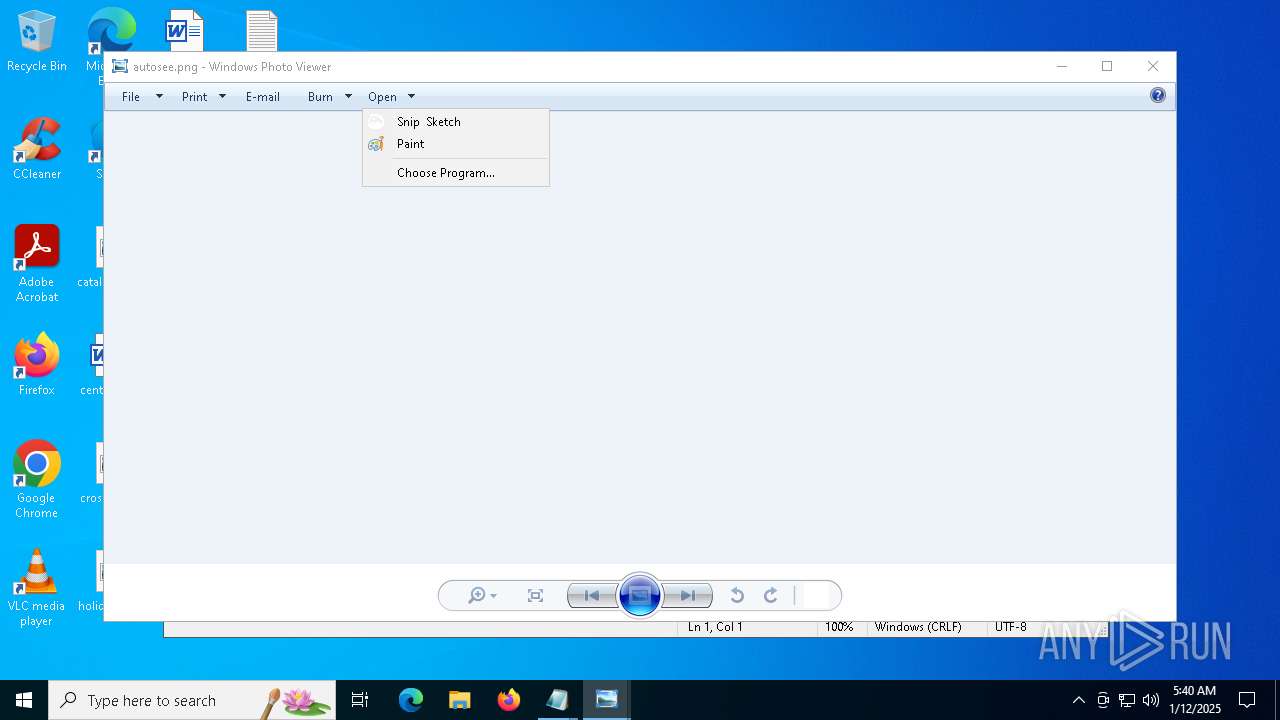The height and width of the screenshot is (720, 1280).
Task: Click Ln 1, Col 1 in Notepad status bar
Action: coord(715,627)
